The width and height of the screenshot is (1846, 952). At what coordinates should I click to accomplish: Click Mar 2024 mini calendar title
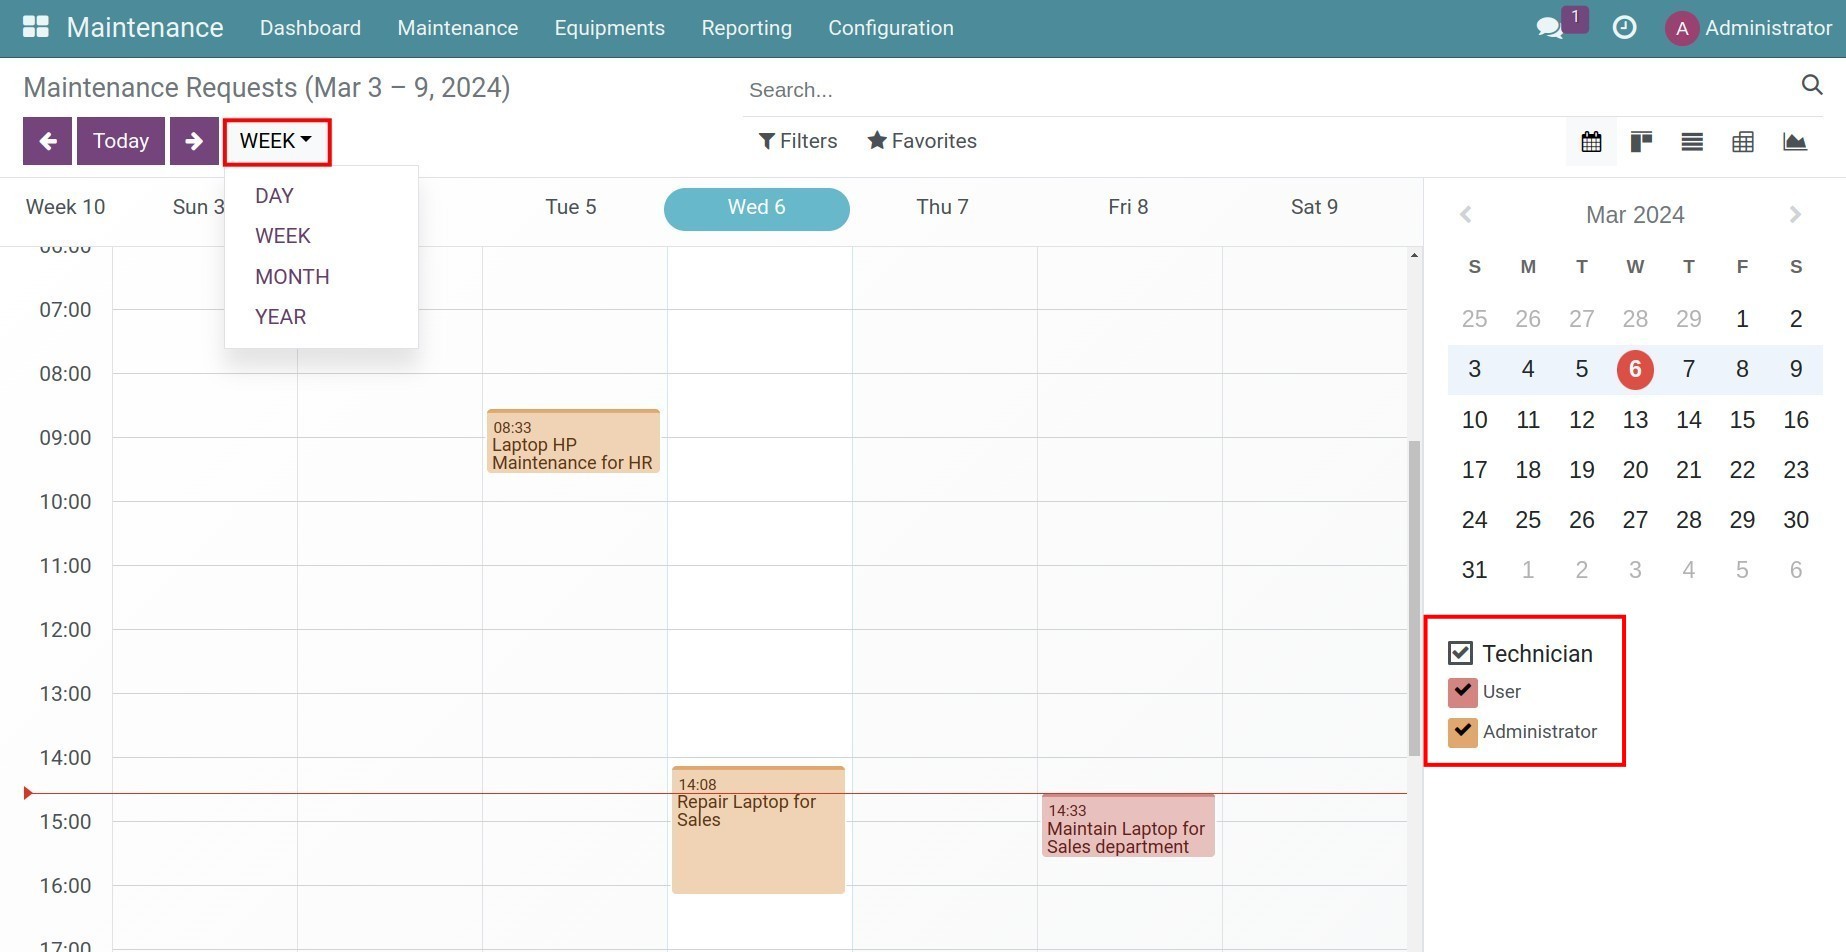(1635, 215)
